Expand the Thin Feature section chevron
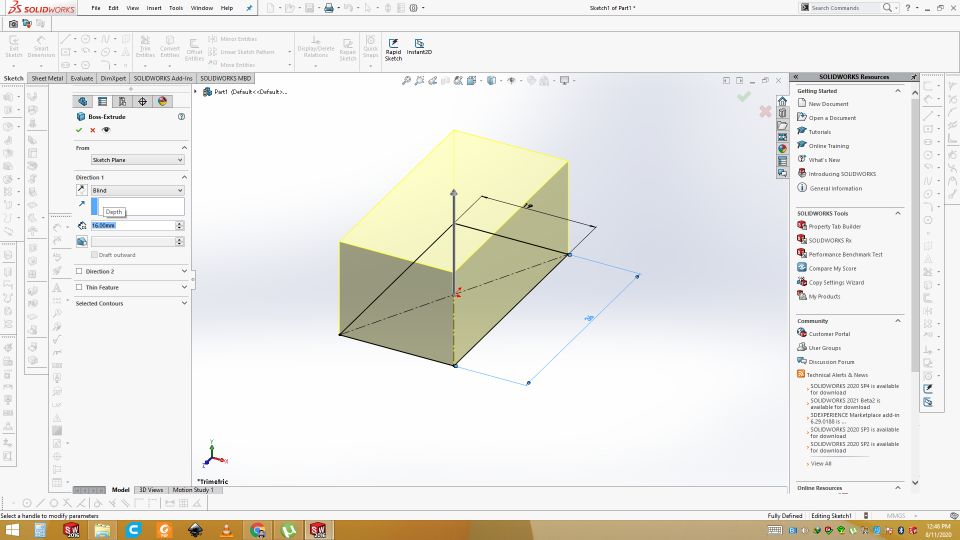This screenshot has height=540, width=960. tap(184, 287)
